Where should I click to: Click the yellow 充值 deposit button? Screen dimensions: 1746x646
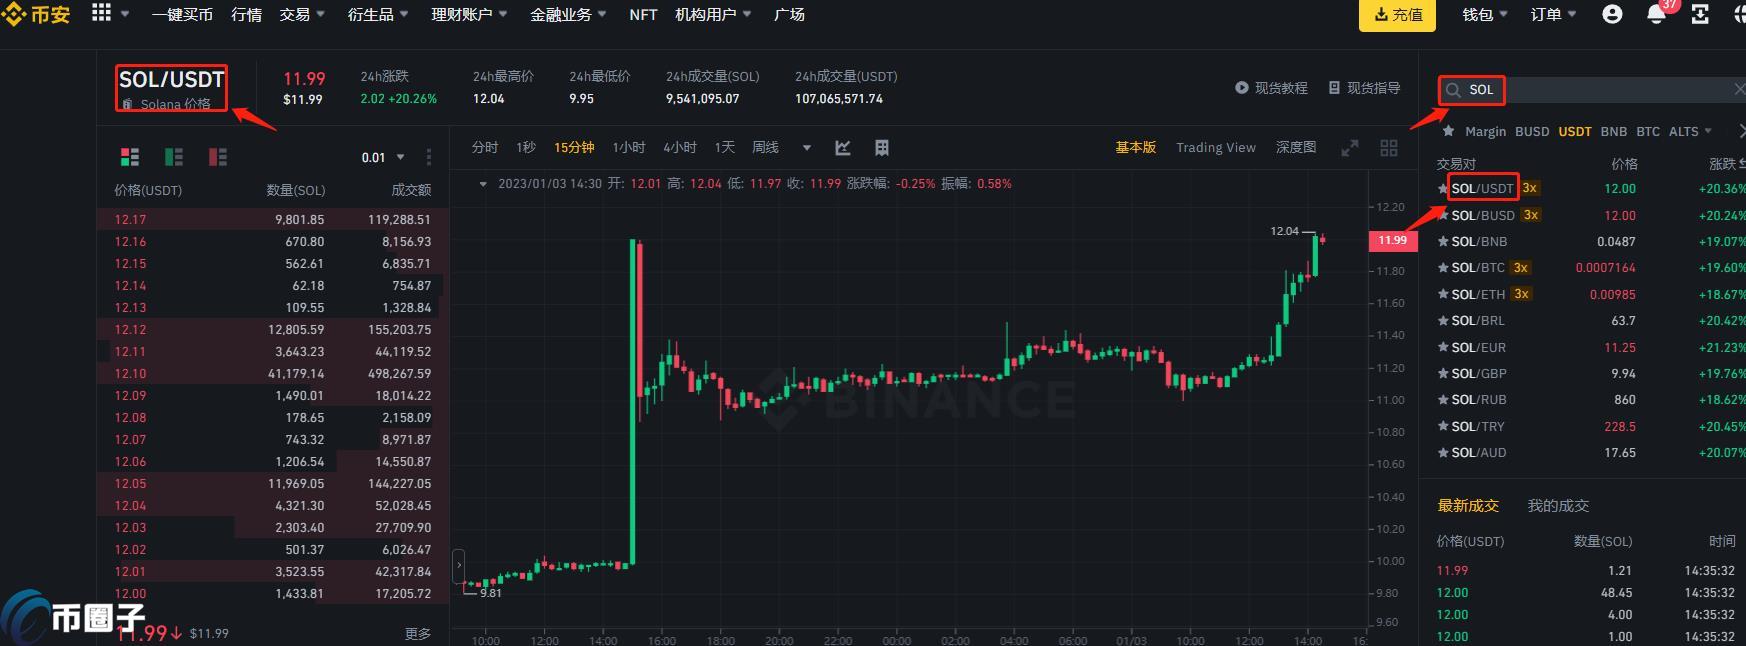[1397, 15]
